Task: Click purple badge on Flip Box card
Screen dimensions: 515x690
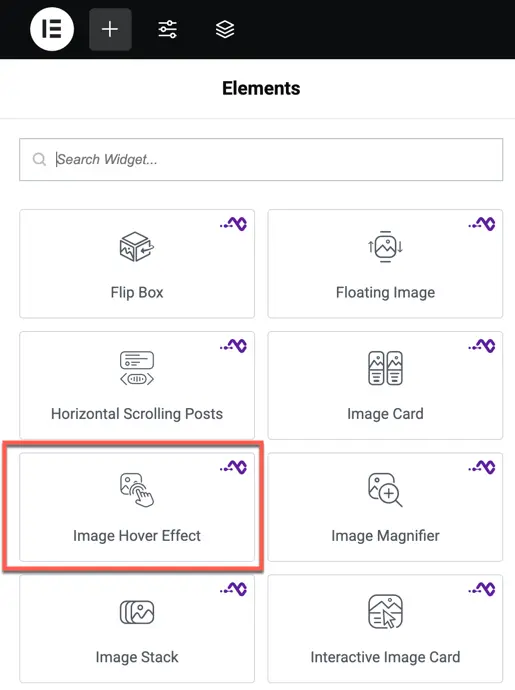Action: (x=234, y=224)
